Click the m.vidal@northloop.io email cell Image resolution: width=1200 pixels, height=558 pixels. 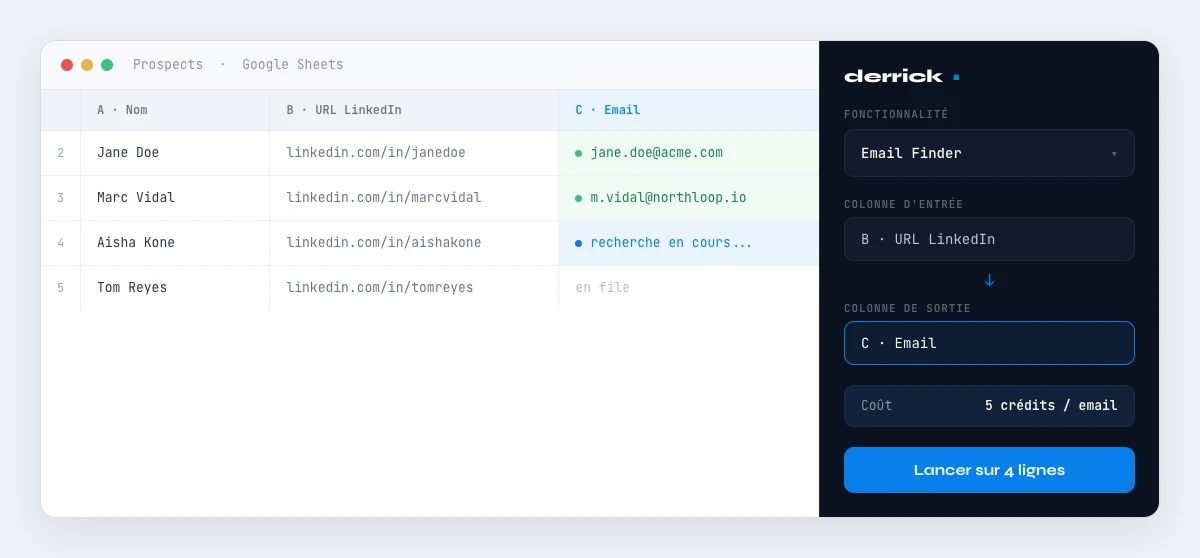(x=689, y=198)
